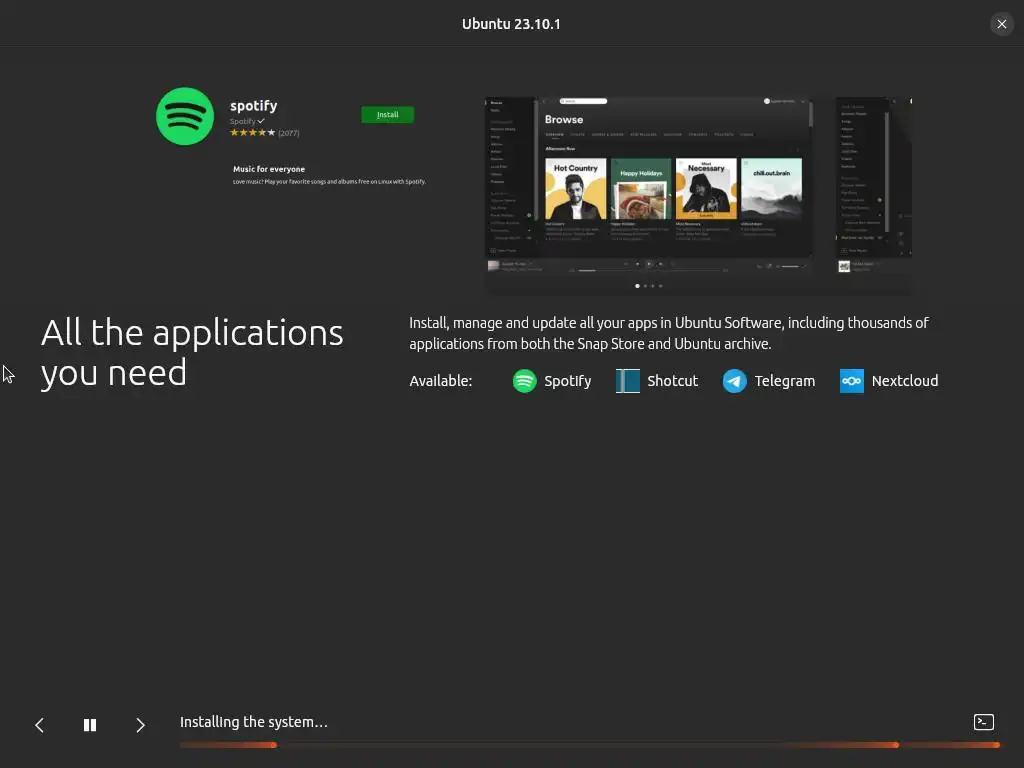1024x768 pixels.
Task: Click the Spotify Browse screenshot thumbnail
Action: 648,186
